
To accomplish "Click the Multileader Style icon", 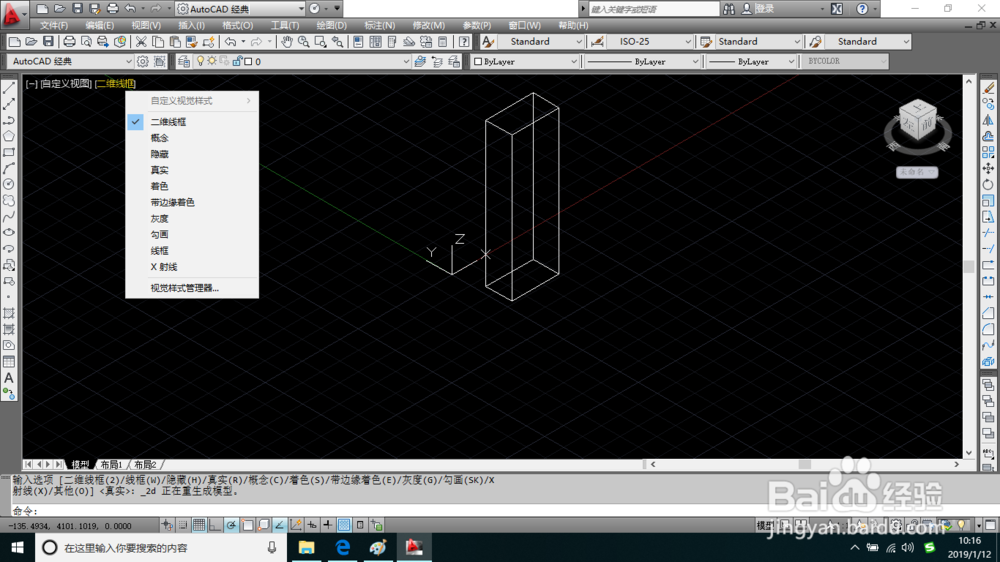I will tap(816, 42).
